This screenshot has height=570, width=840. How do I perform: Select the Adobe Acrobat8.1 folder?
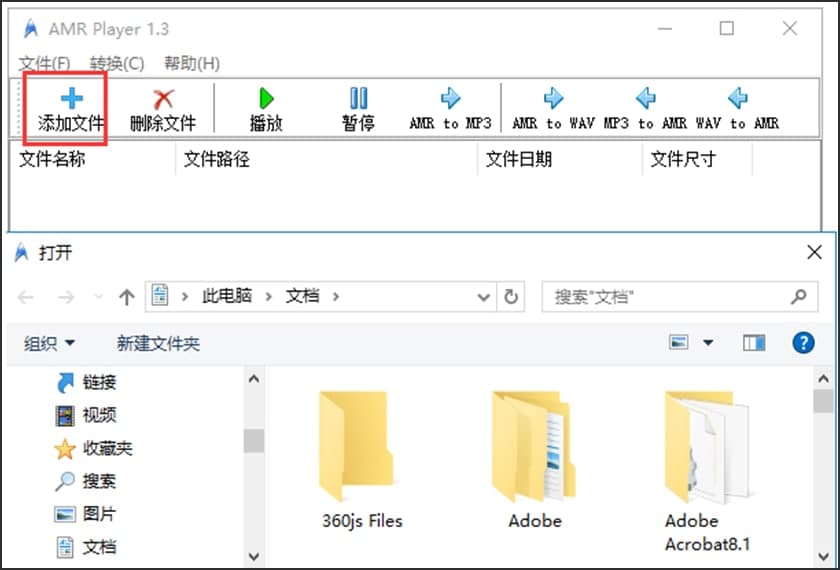[x=707, y=471]
